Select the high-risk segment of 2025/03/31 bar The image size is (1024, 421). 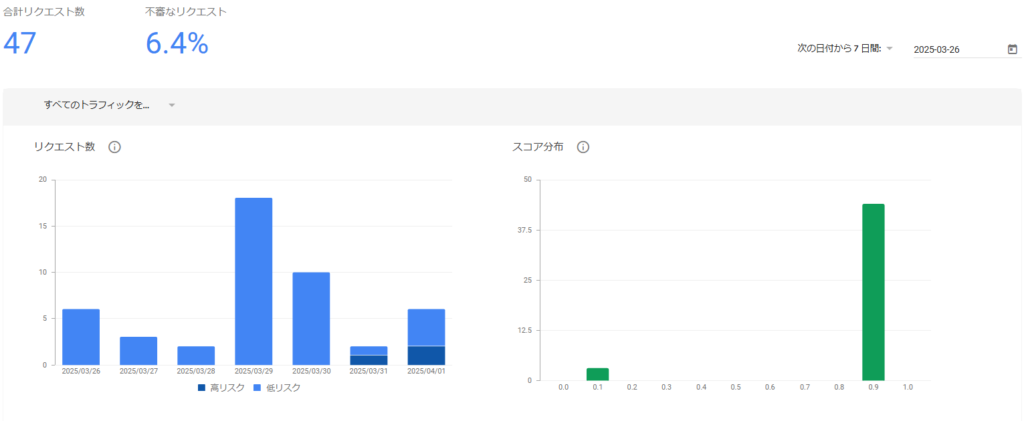(x=368, y=360)
